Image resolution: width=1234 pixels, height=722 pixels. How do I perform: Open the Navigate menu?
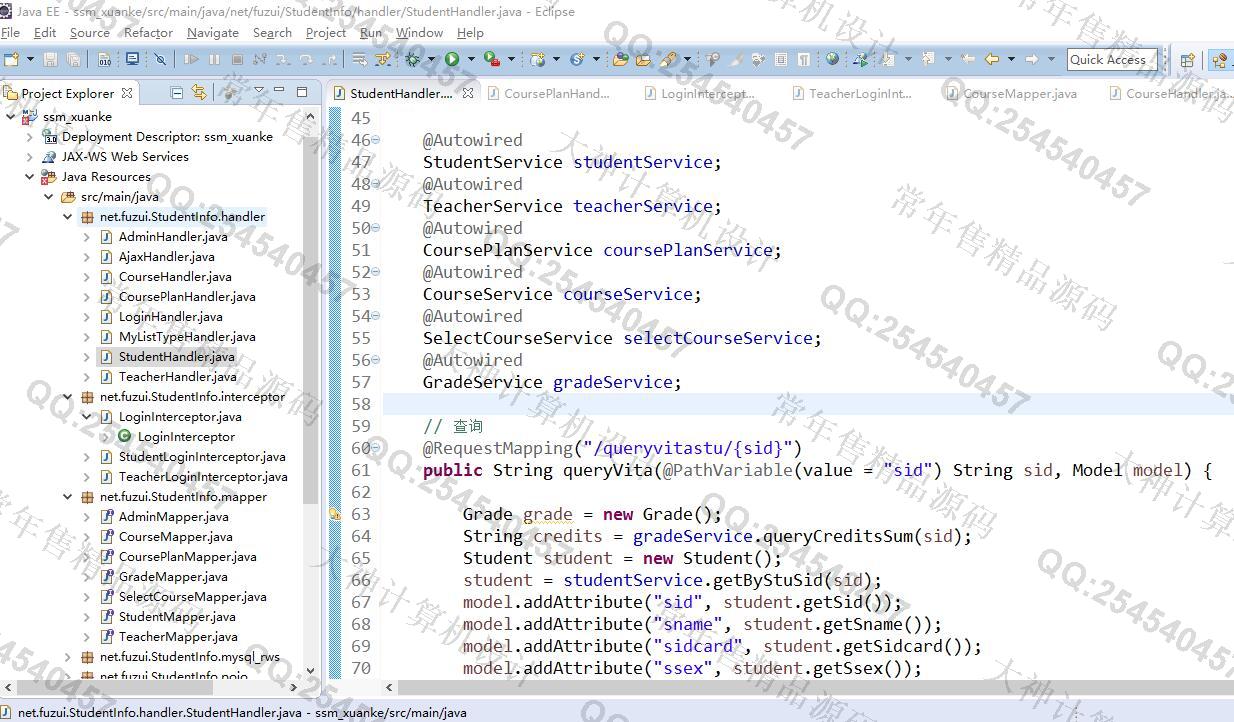213,32
